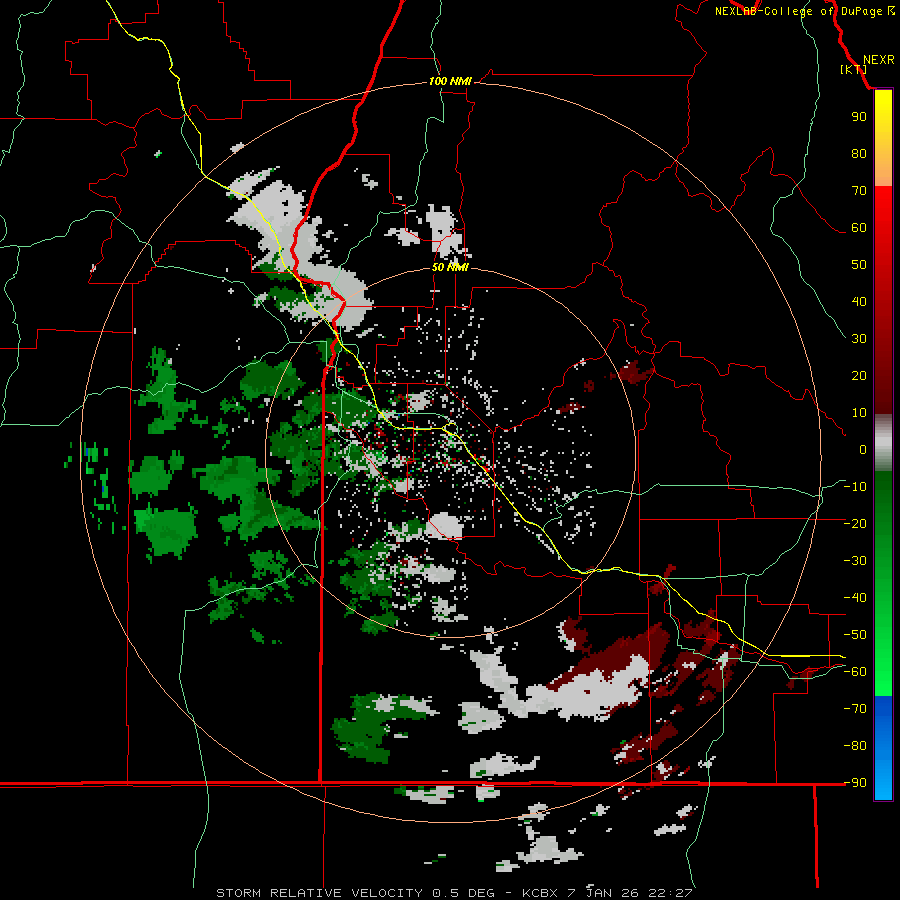Pick the "-50" legend value
This screenshot has width=900, height=900.
pos(855,635)
